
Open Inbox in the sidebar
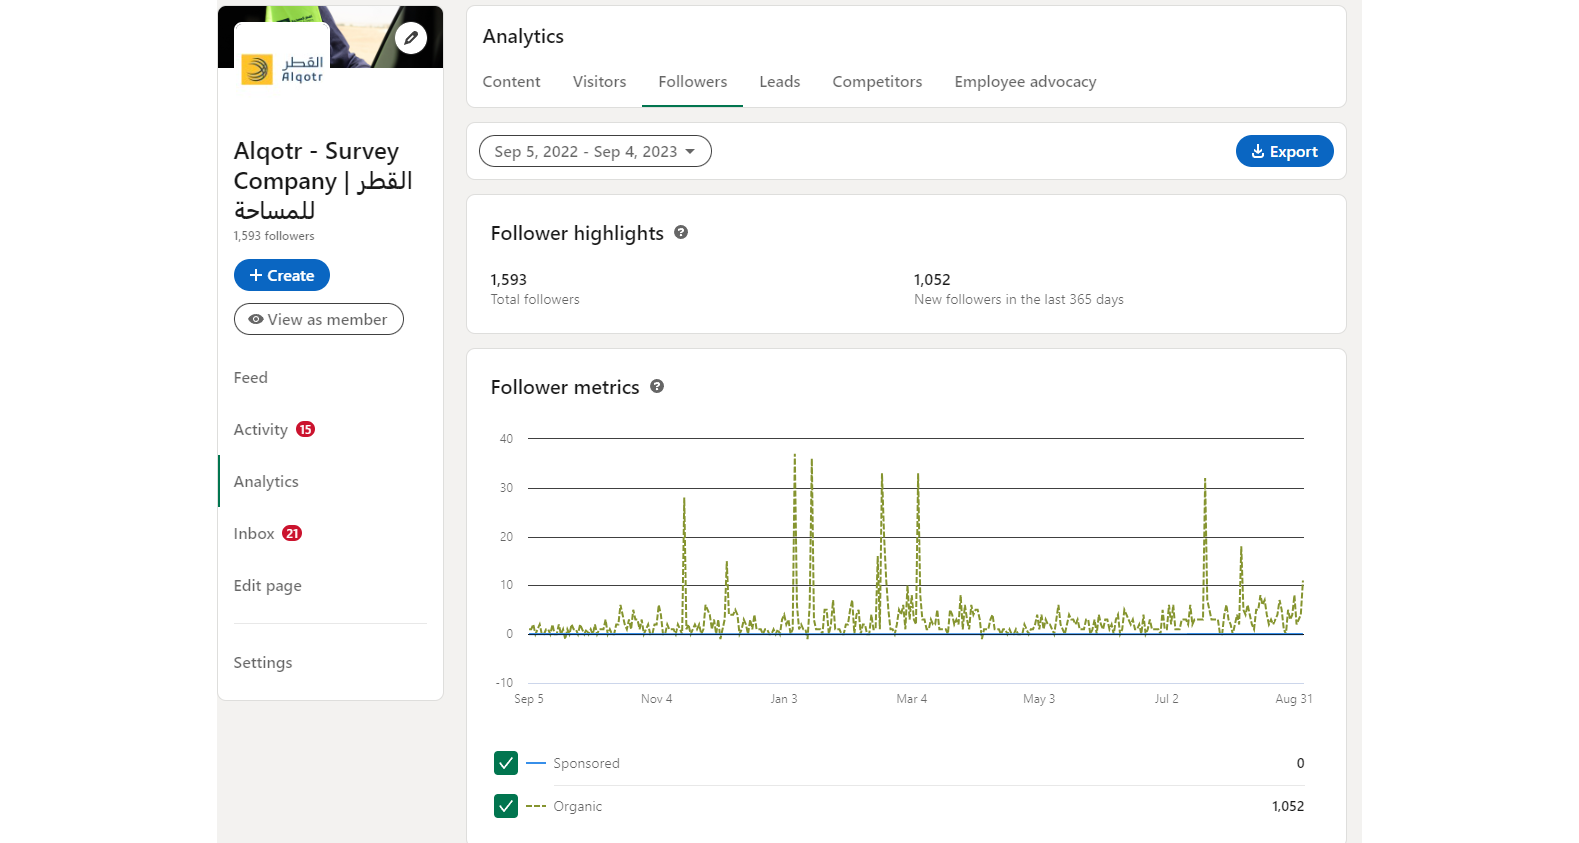(x=254, y=533)
